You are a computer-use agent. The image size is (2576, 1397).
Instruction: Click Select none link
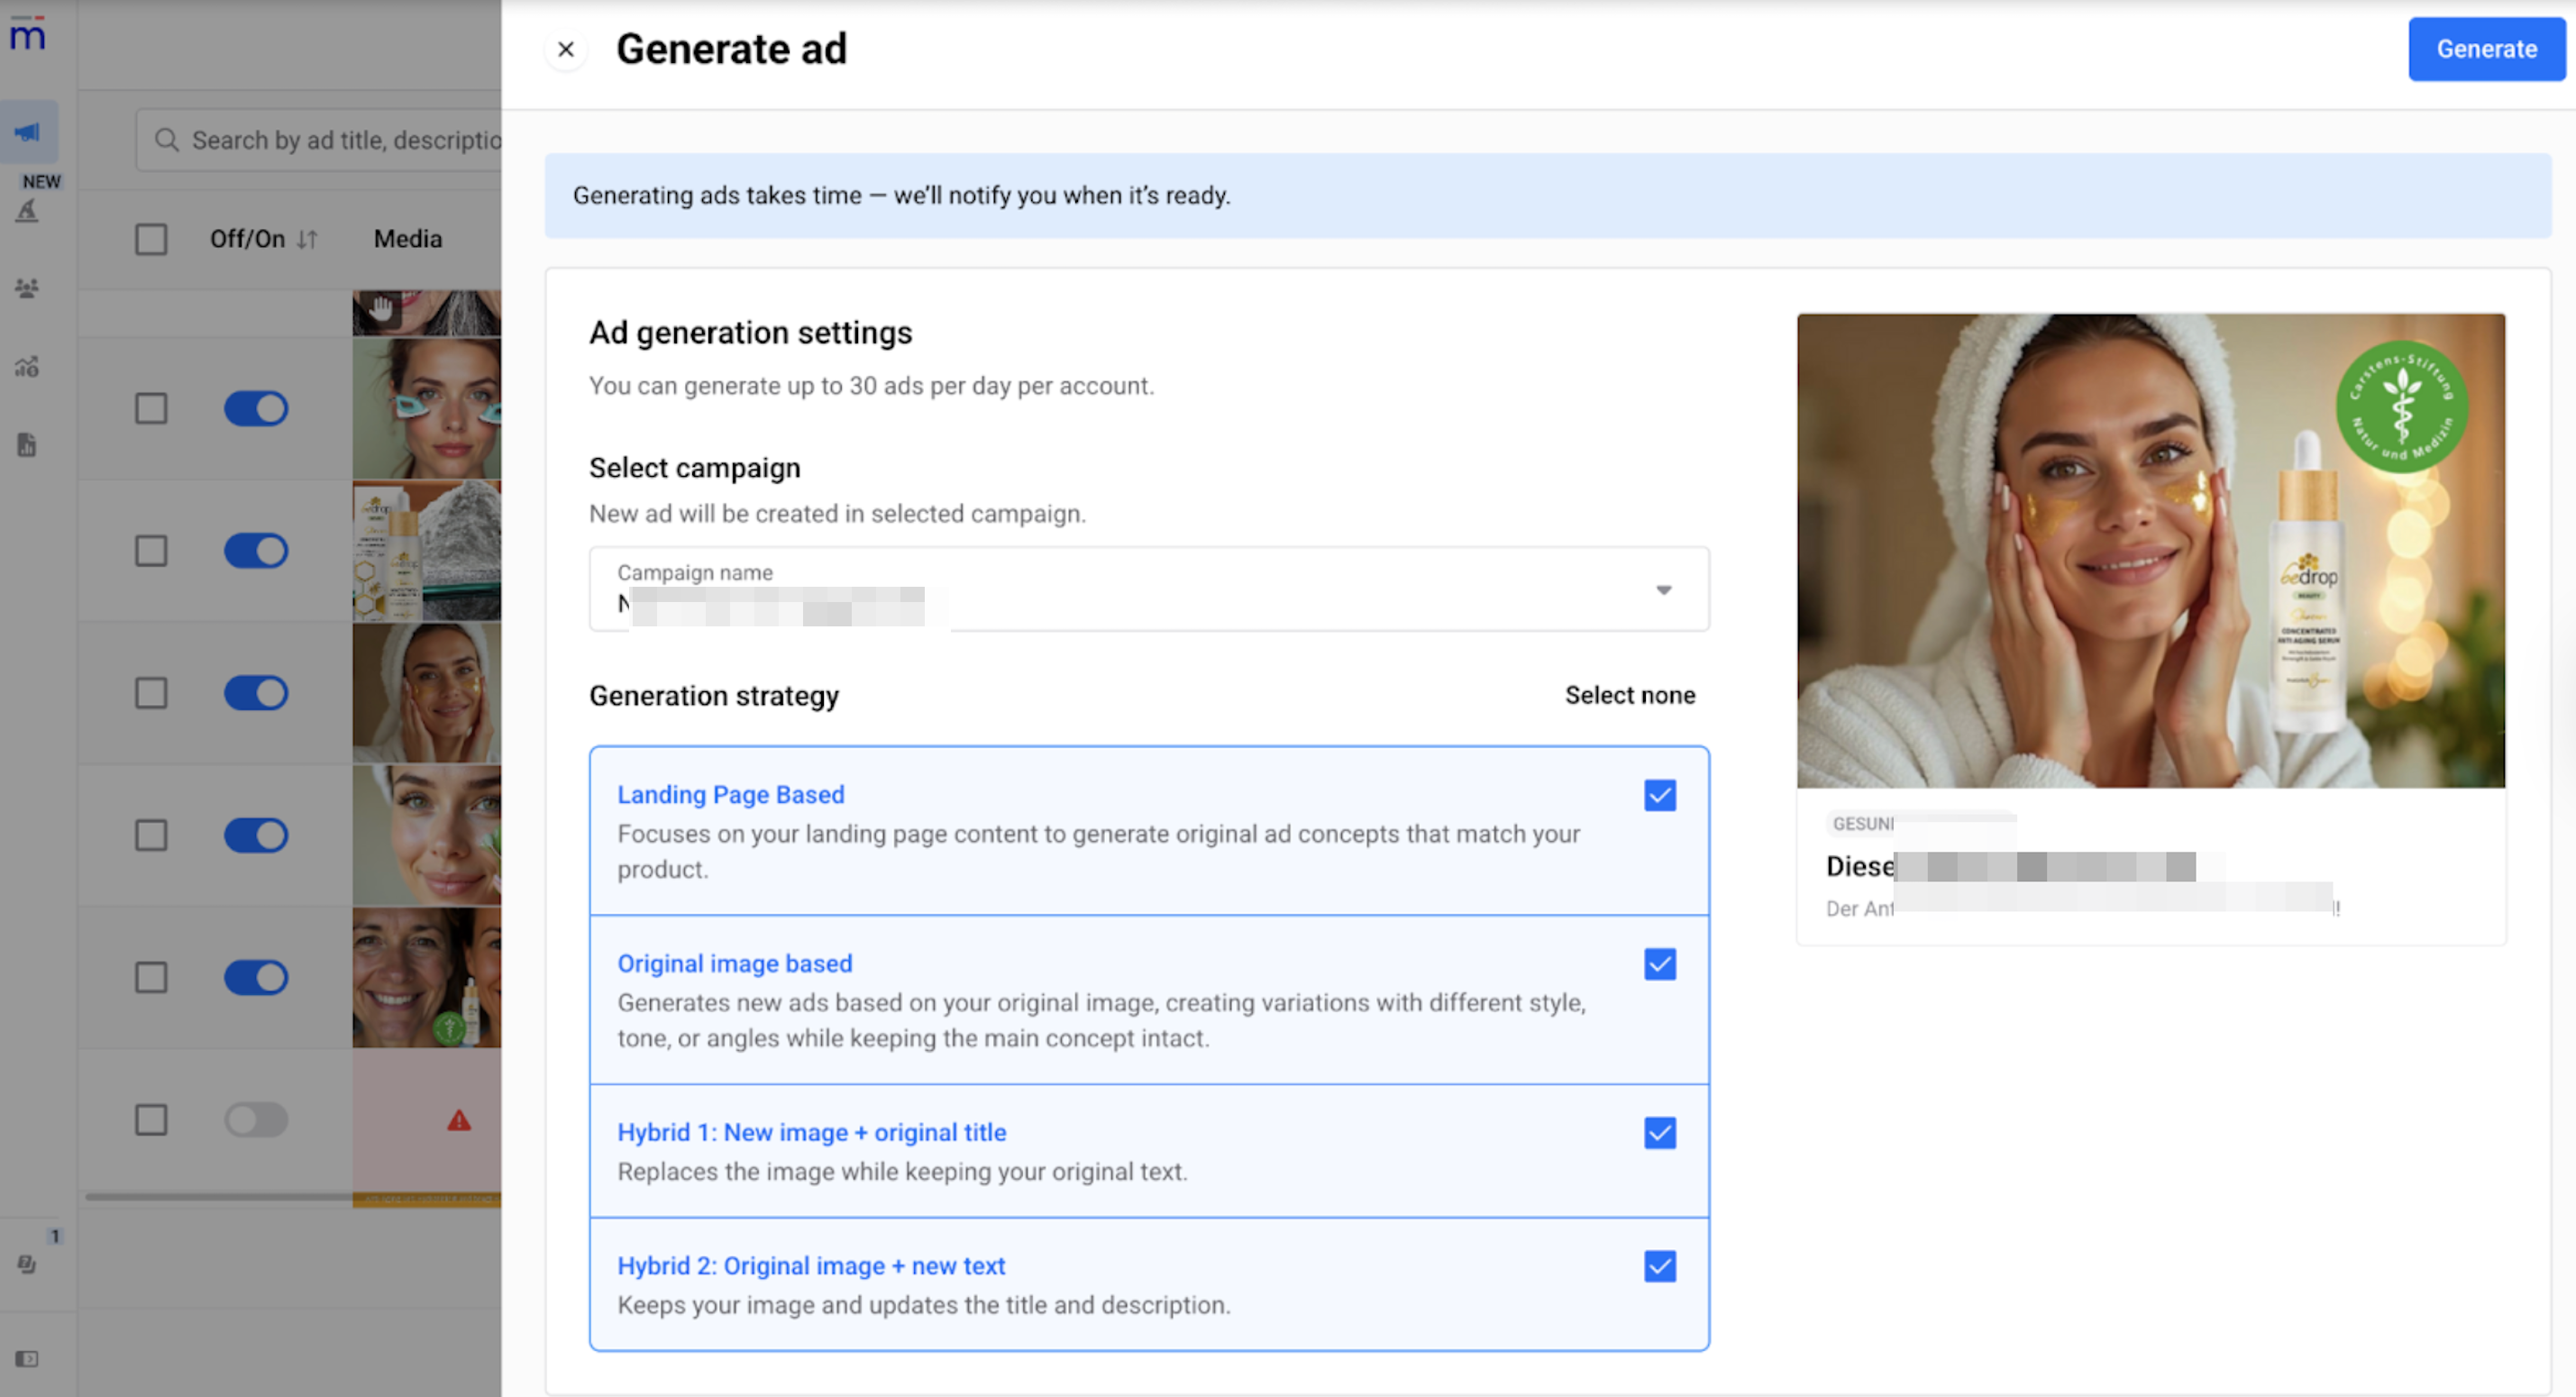tap(1629, 695)
